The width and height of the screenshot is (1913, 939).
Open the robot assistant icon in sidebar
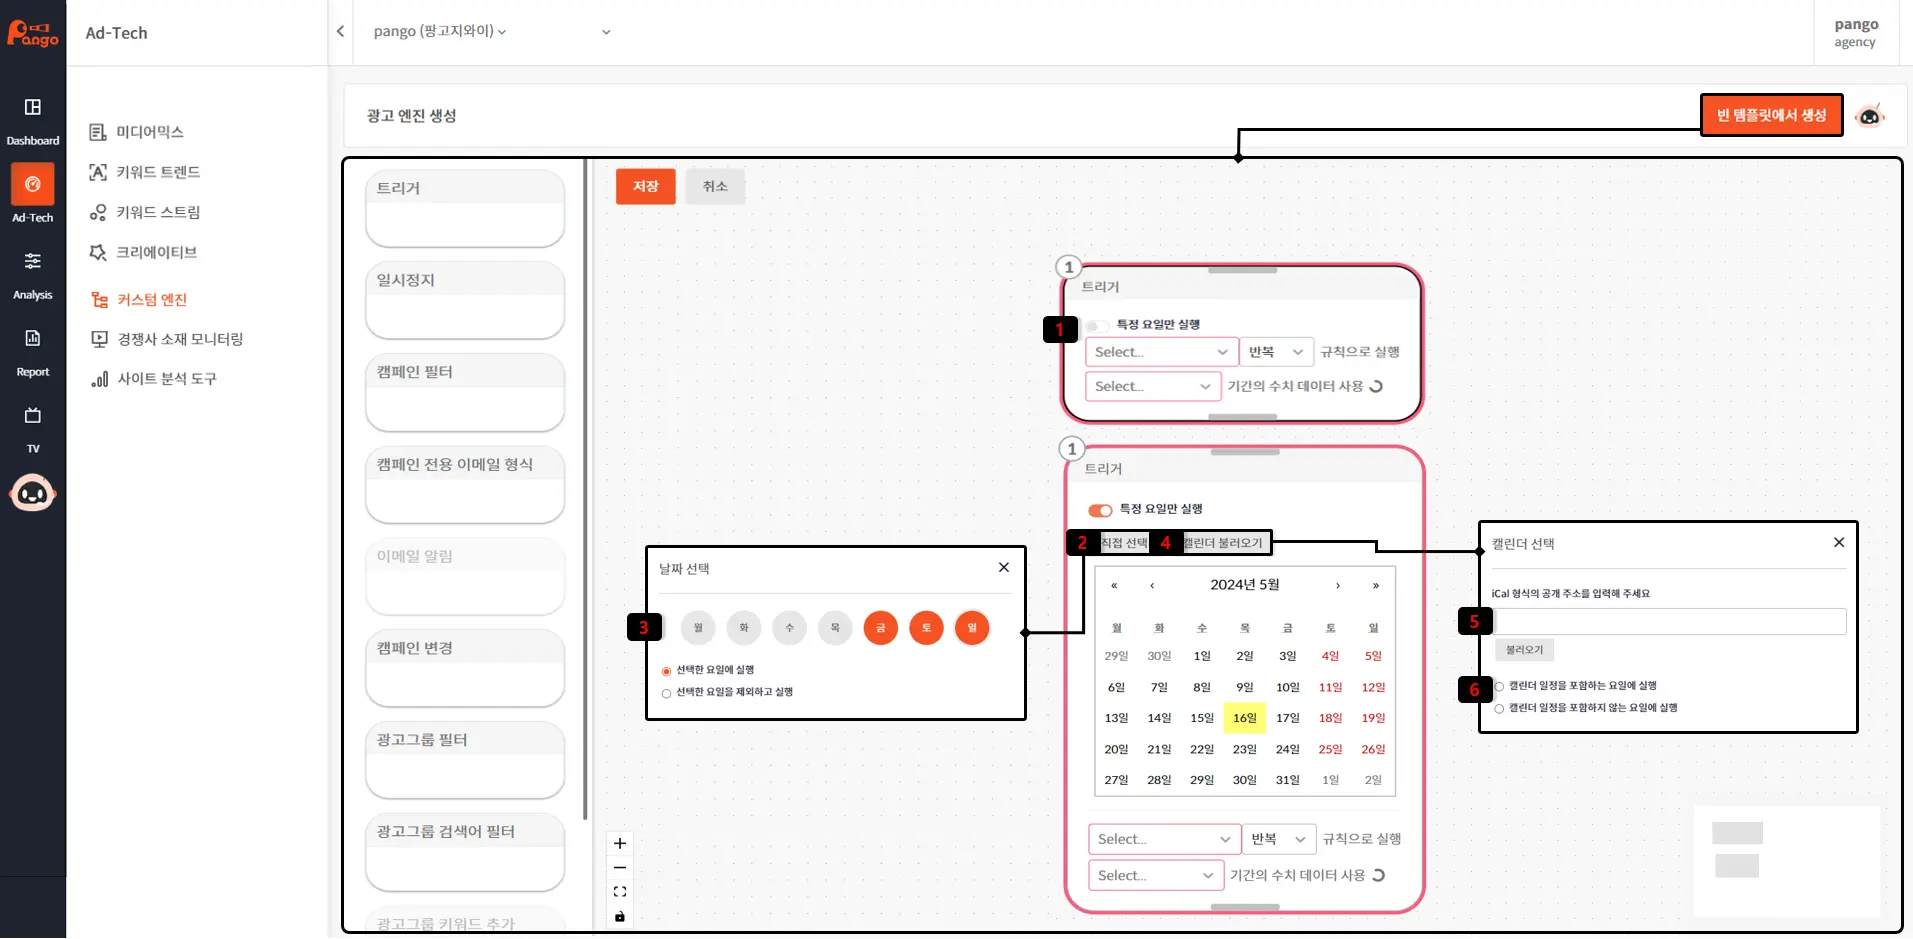[33, 493]
